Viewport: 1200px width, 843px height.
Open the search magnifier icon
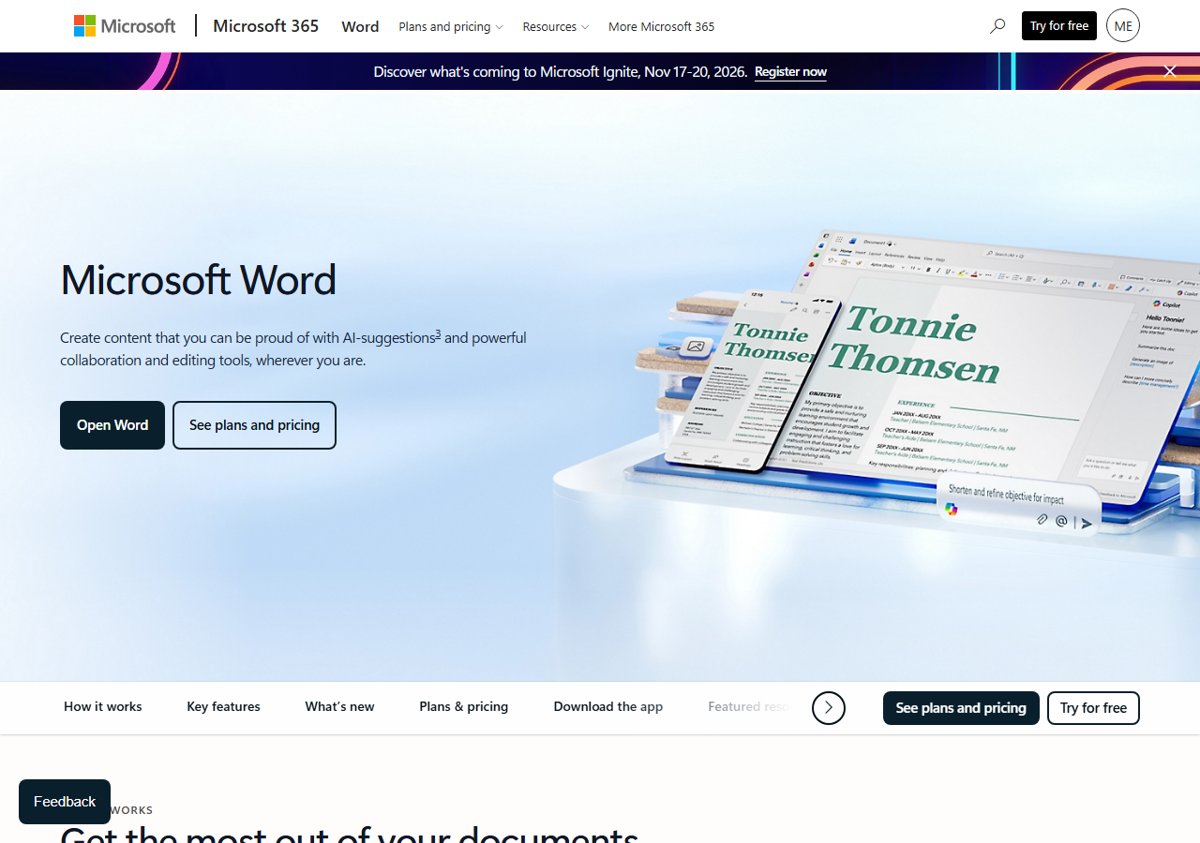coord(997,26)
